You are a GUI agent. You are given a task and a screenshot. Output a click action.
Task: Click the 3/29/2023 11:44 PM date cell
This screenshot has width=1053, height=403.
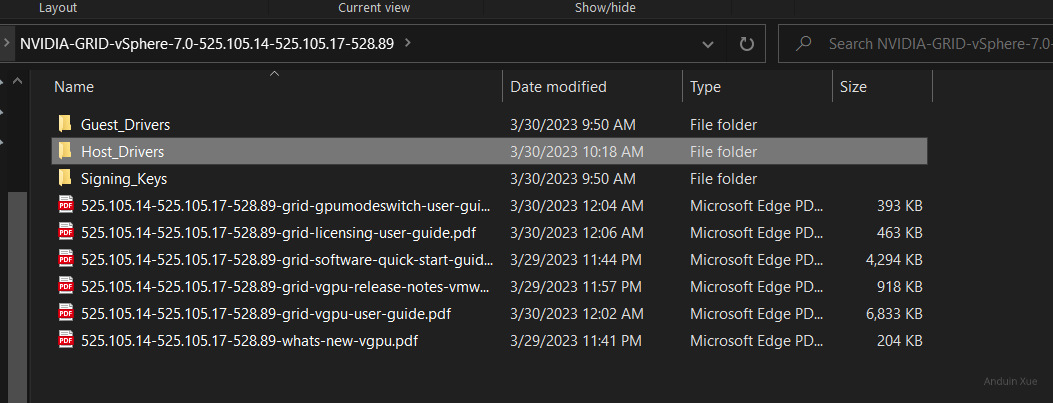[x=576, y=260]
